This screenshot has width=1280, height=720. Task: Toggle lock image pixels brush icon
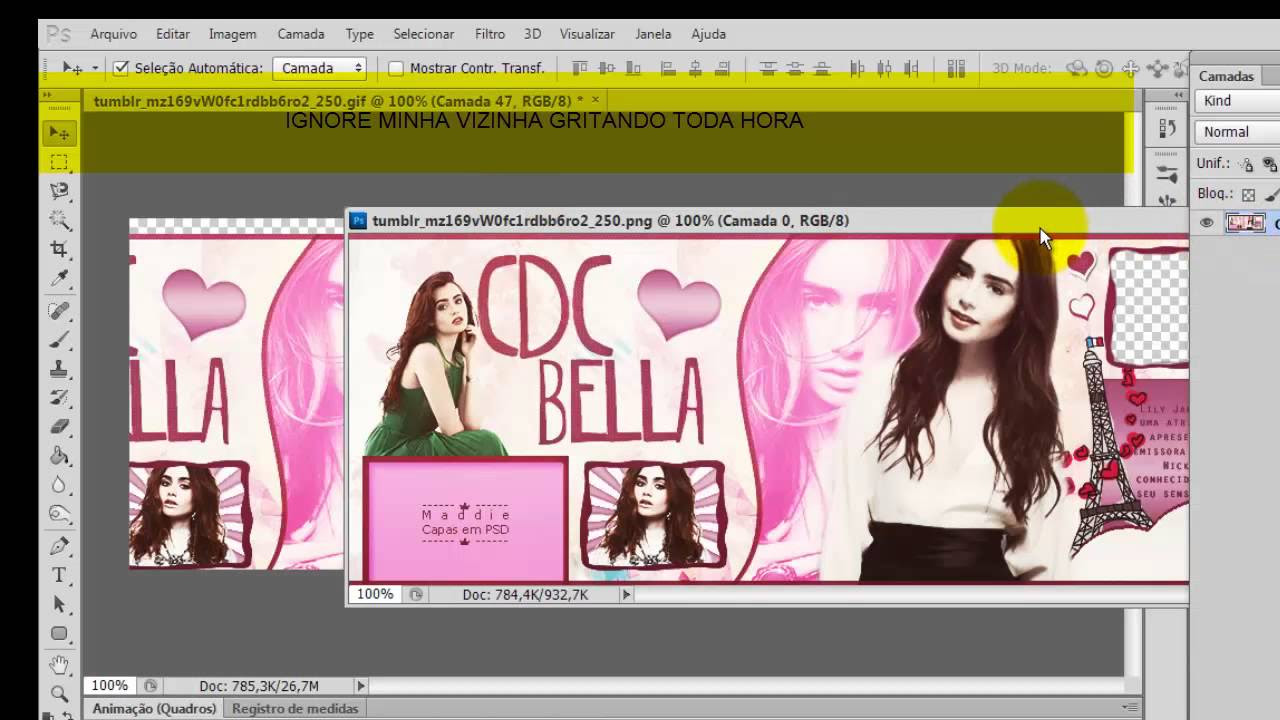1271,194
